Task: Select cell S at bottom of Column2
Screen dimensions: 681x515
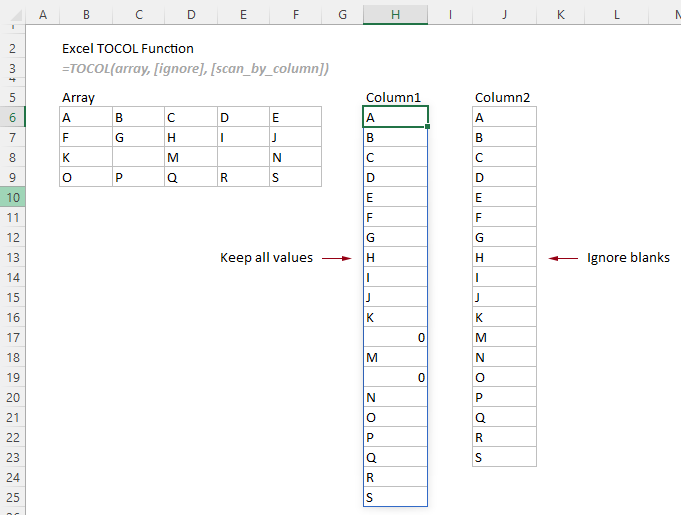Action: click(x=504, y=457)
